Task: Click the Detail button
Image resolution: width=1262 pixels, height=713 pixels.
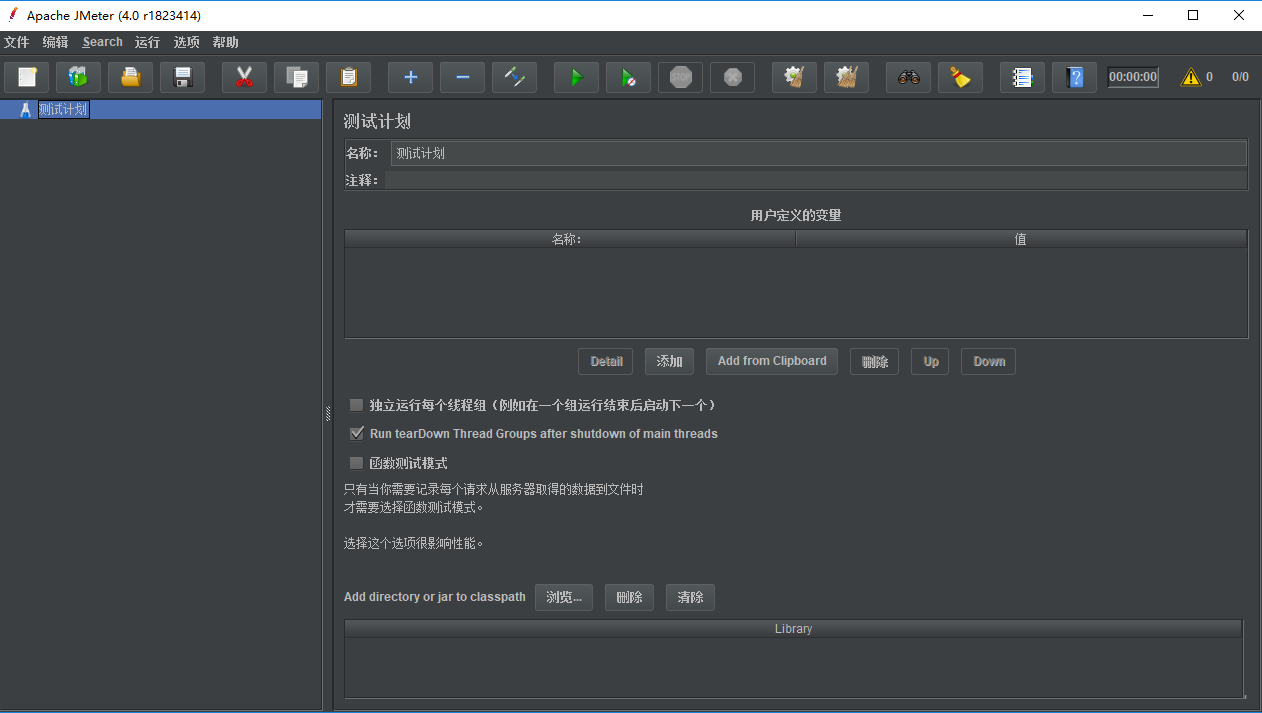Action: (x=606, y=361)
